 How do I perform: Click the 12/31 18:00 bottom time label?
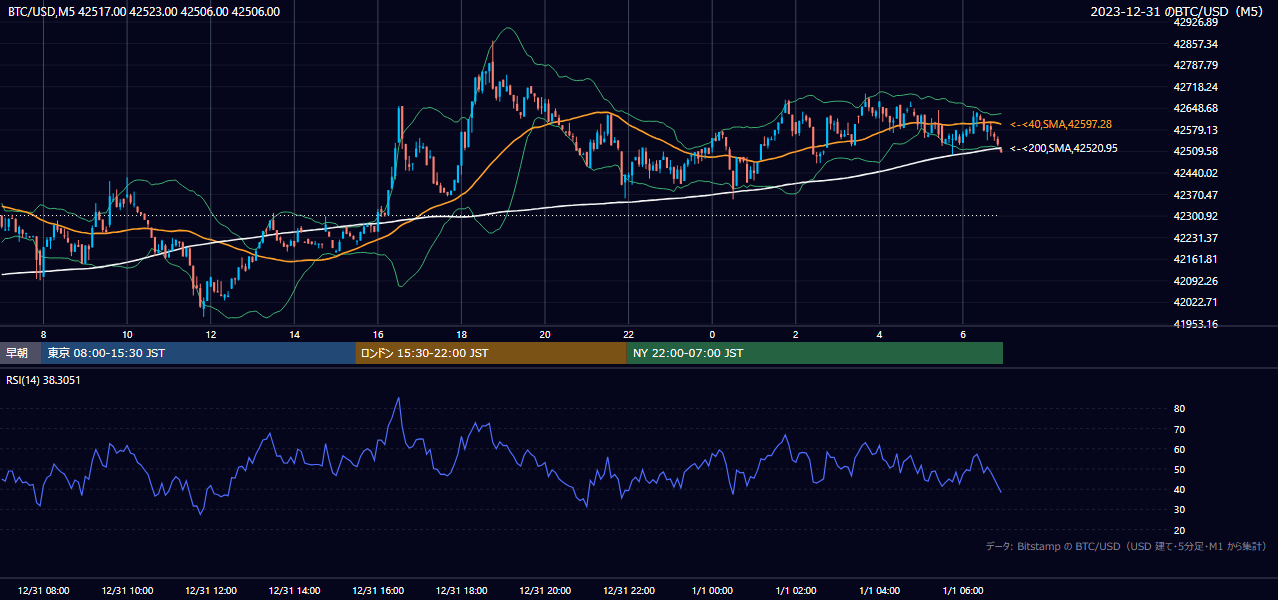[x=461, y=590]
